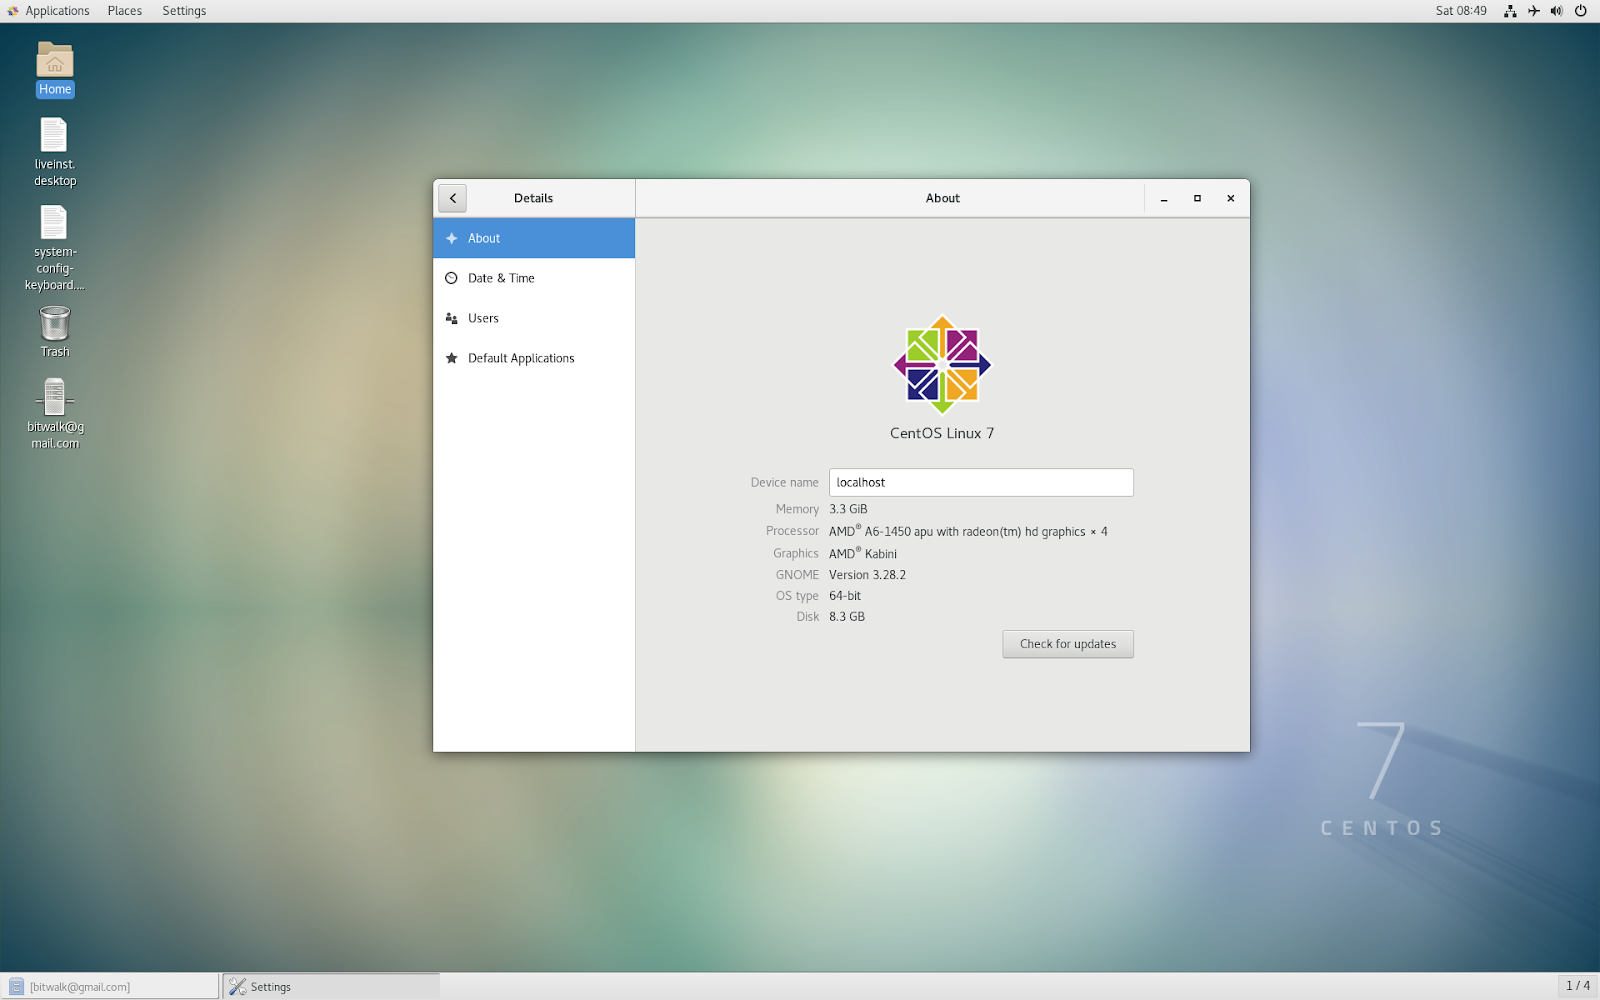1600x1000 pixels.
Task: Click the power icon in top bar
Action: 1581,11
